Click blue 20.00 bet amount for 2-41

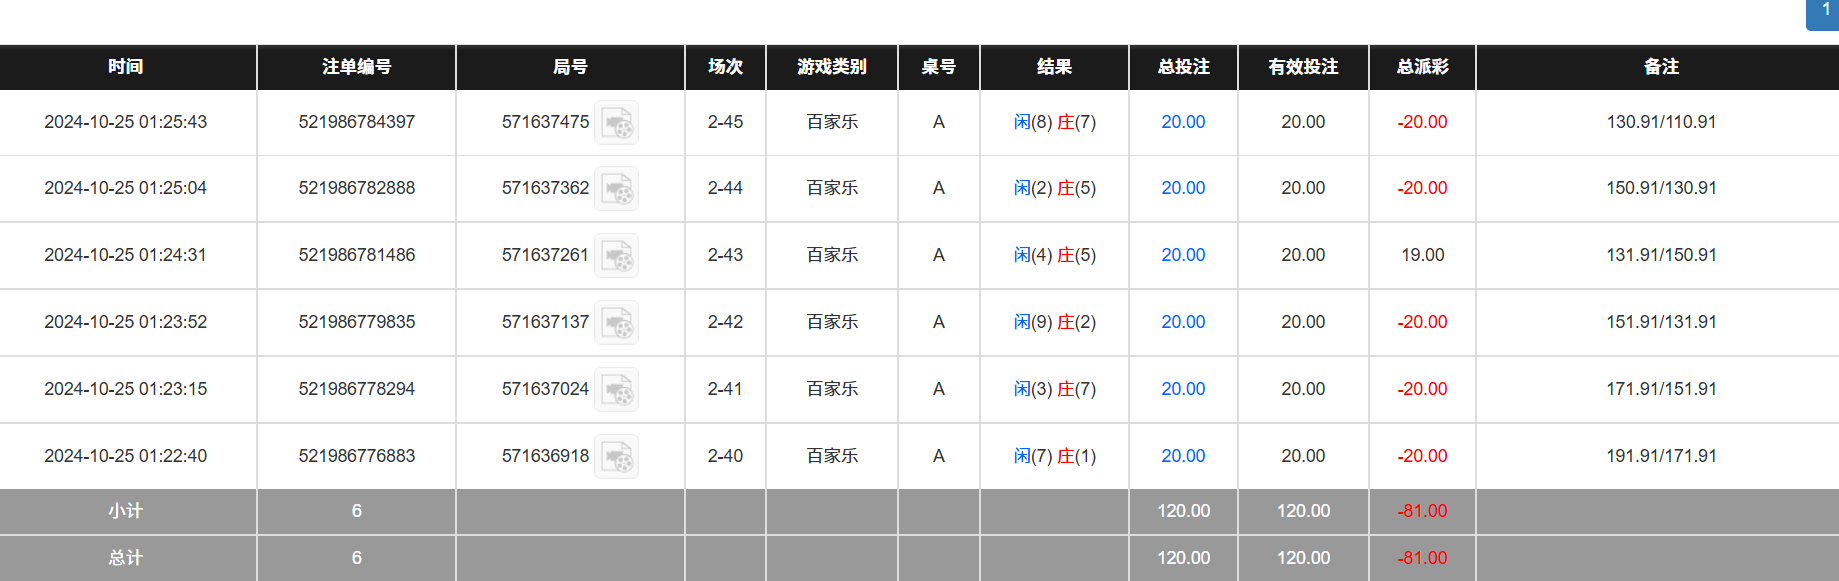pyautogui.click(x=1183, y=389)
